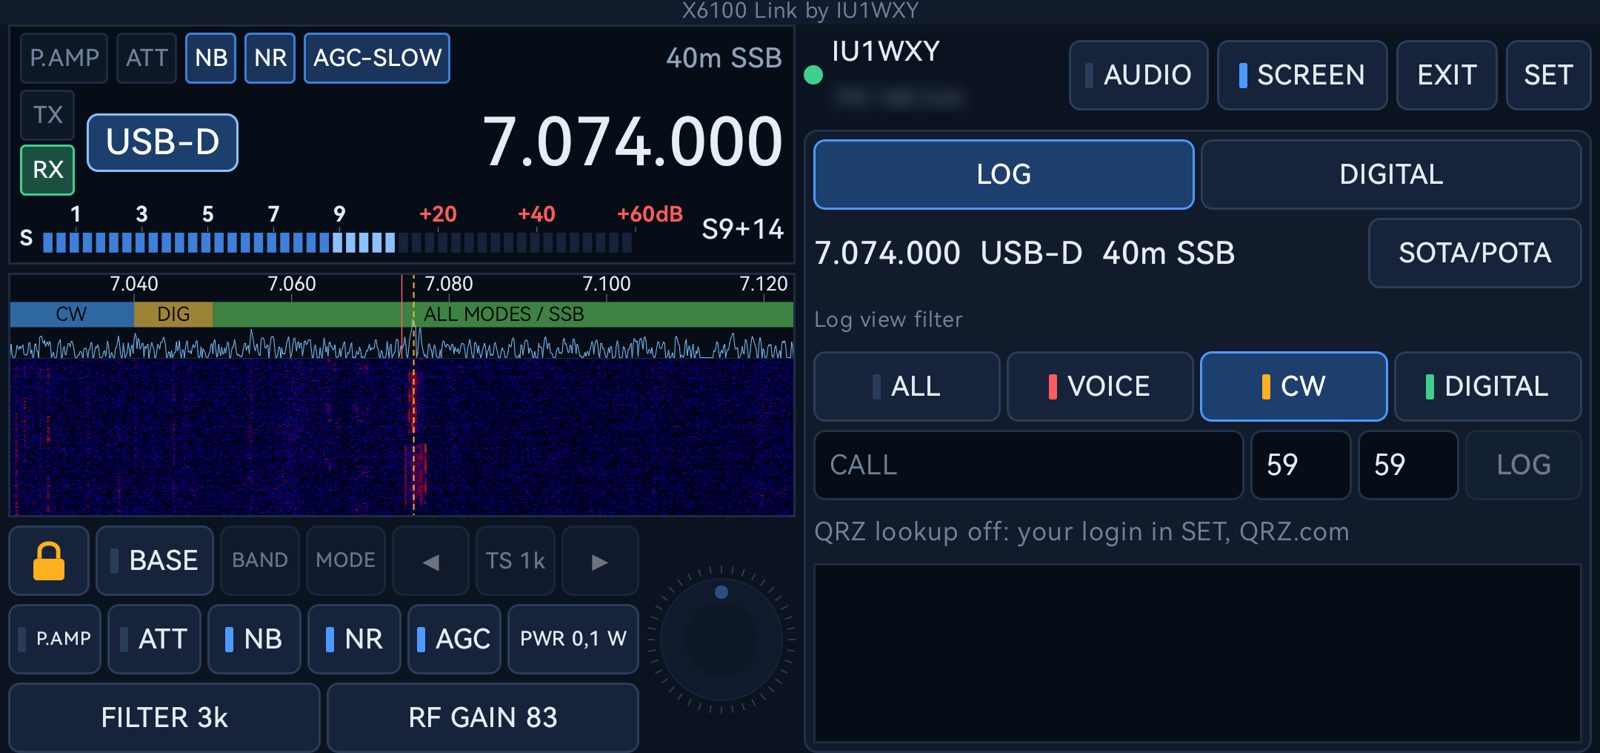Click the green connection status dot
This screenshot has height=753, width=1600.
point(814,75)
